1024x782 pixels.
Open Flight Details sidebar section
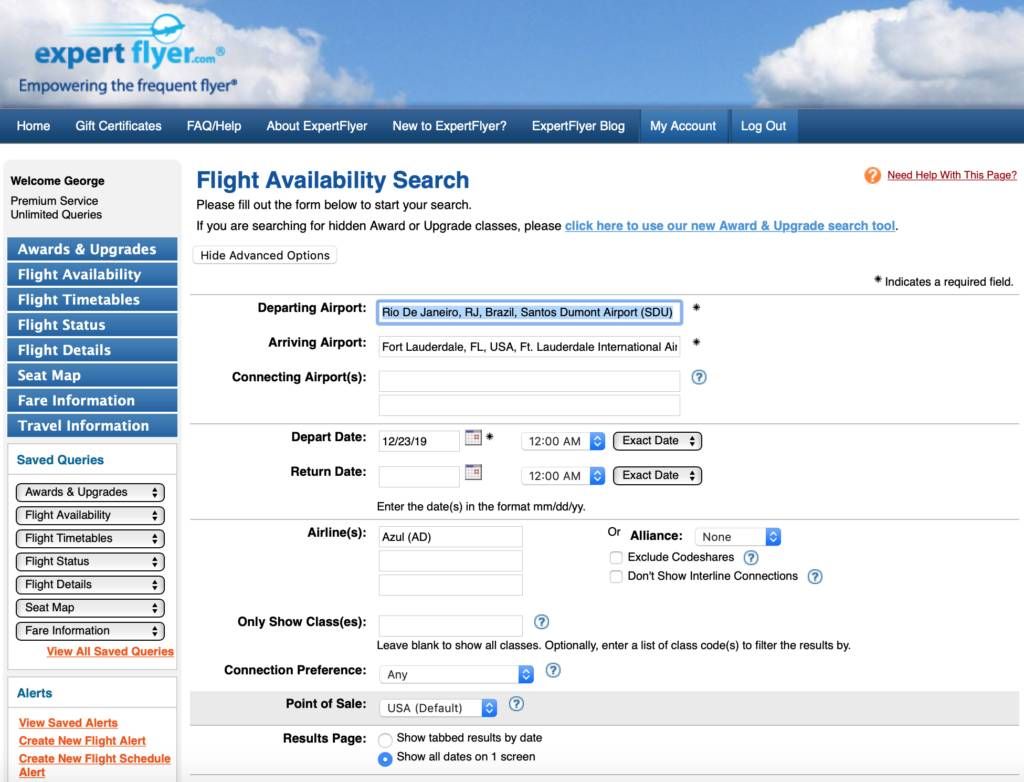coord(92,350)
